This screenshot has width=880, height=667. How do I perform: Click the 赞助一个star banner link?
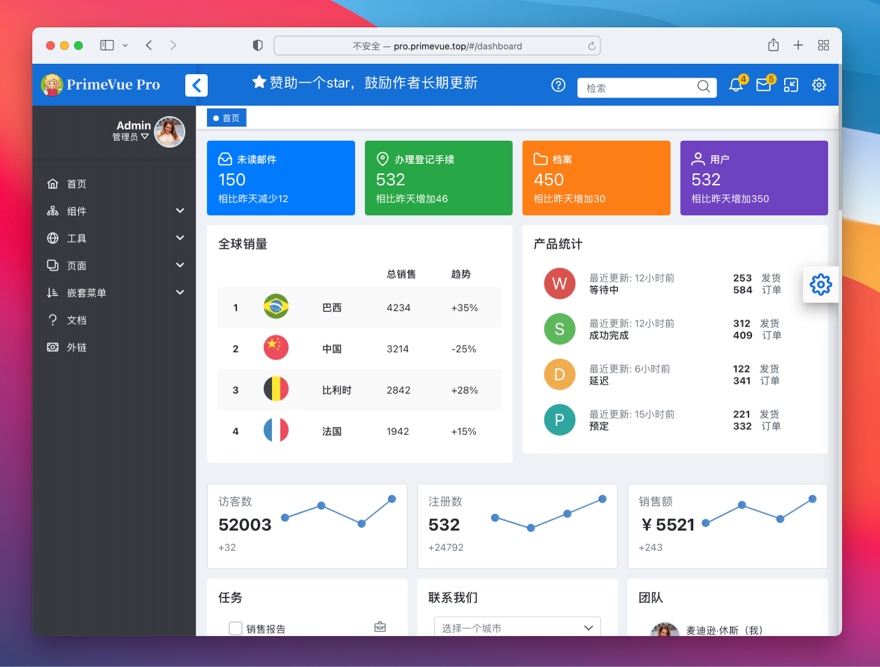tap(365, 83)
